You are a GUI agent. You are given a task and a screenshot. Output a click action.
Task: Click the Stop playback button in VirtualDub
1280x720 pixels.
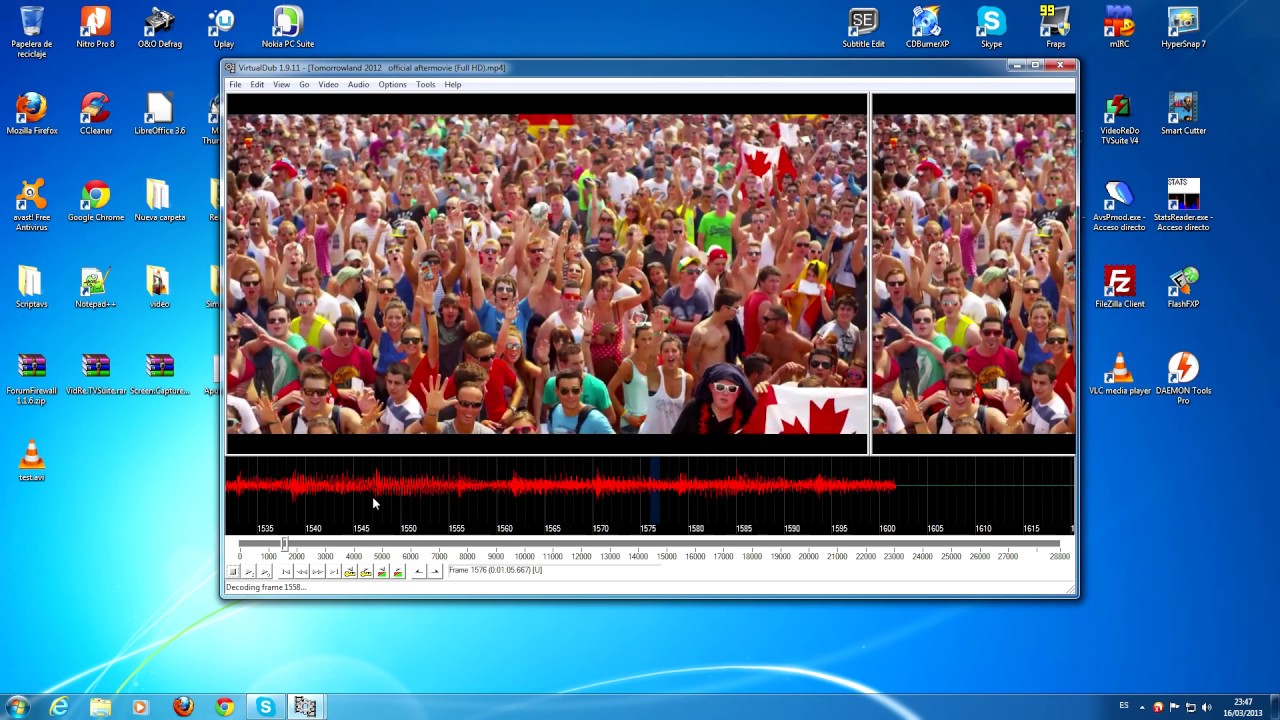click(233, 571)
